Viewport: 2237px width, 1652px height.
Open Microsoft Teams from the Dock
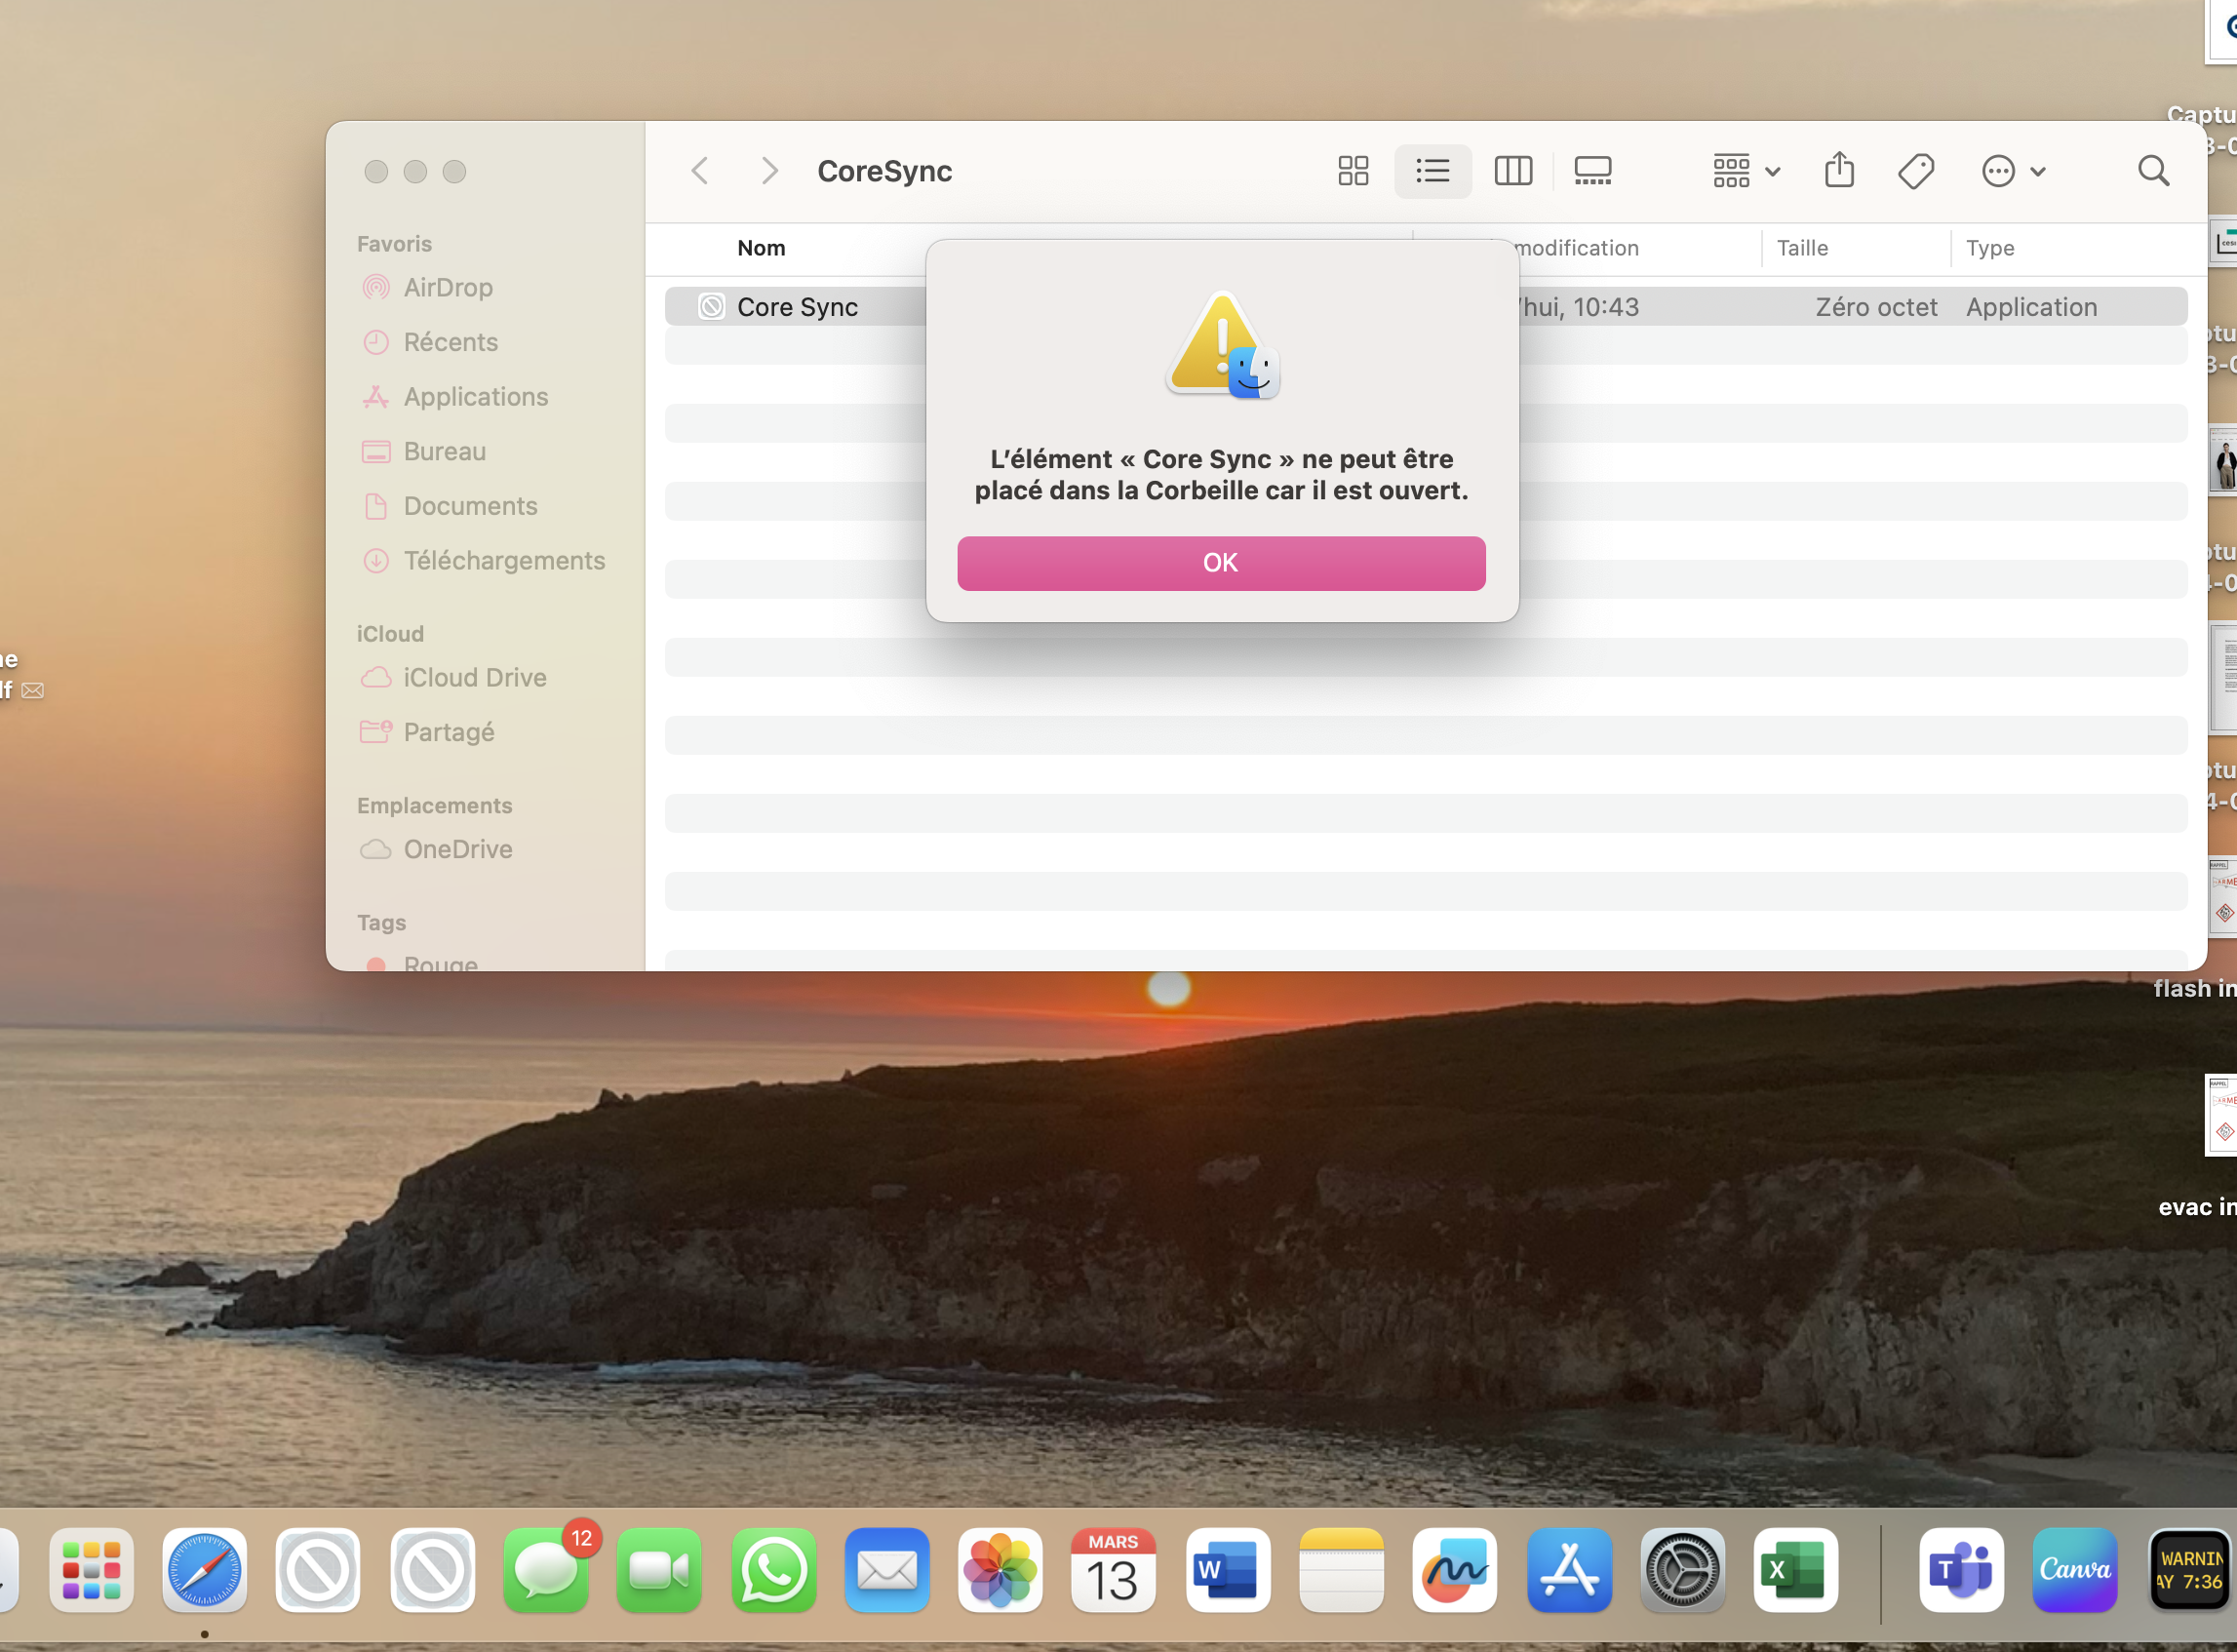click(x=1960, y=1570)
